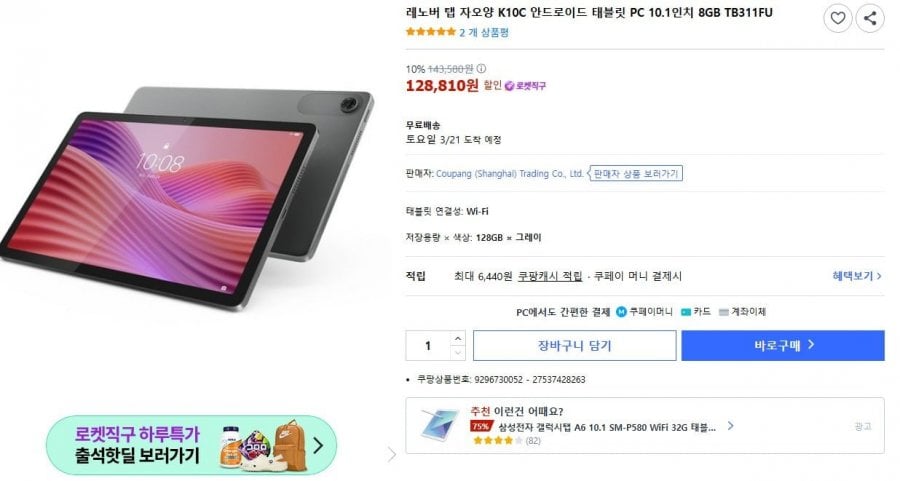Image resolution: width=900 pixels, height=481 pixels.
Task: Click the info icon beside original price
Action: pos(481,69)
